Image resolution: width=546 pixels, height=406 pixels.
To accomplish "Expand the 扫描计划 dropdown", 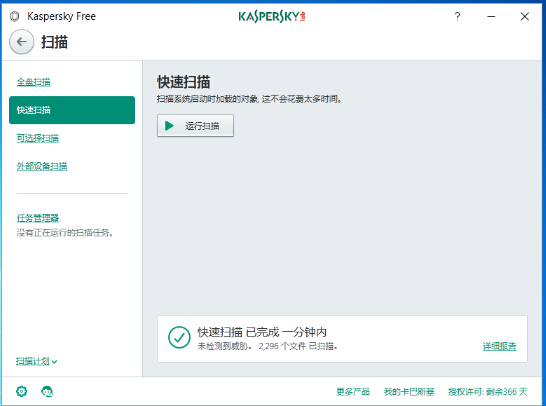I will tap(37, 361).
